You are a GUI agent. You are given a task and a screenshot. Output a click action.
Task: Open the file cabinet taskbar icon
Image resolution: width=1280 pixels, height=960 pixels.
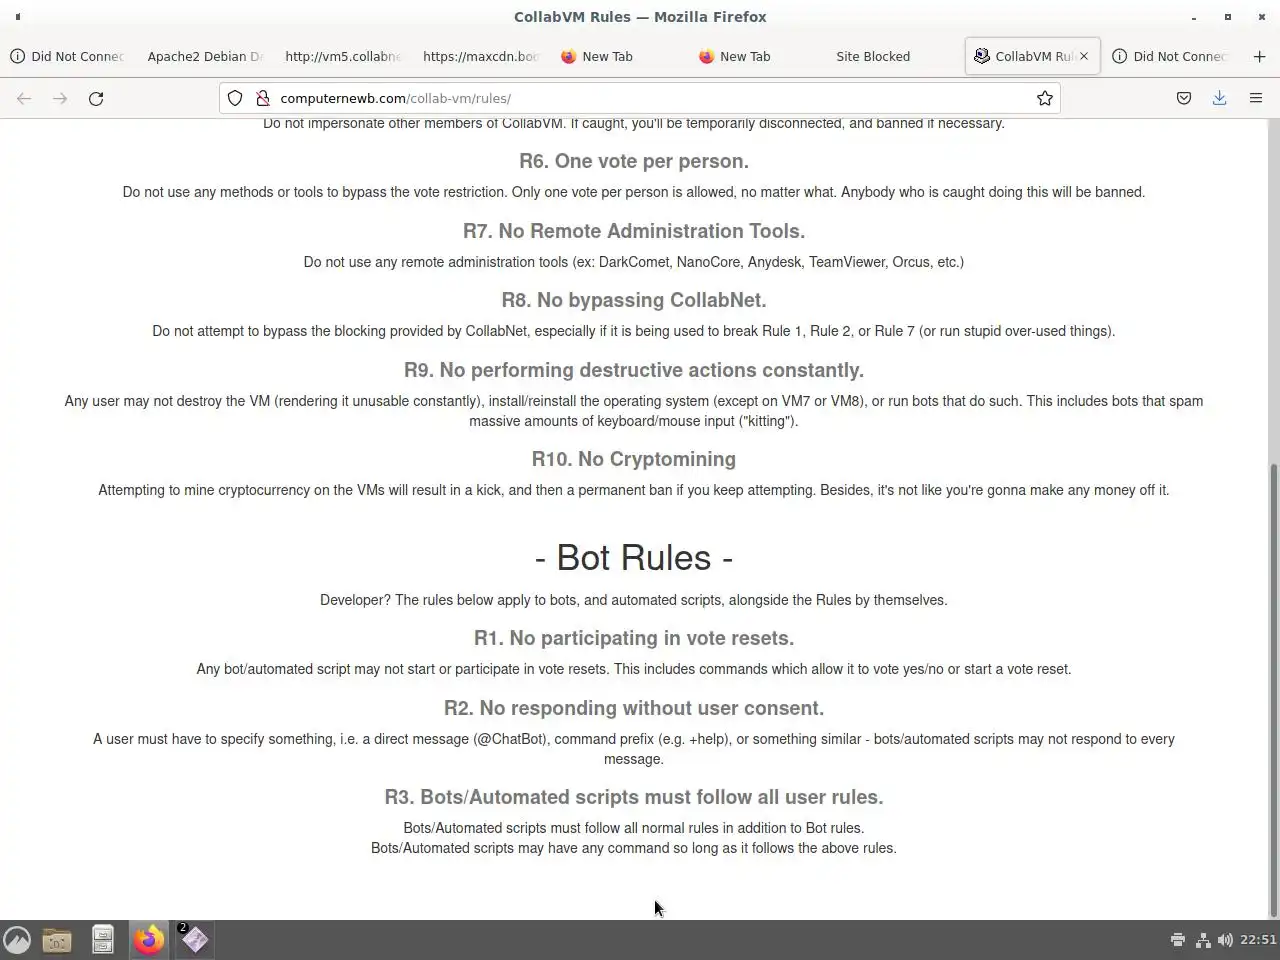(103, 940)
